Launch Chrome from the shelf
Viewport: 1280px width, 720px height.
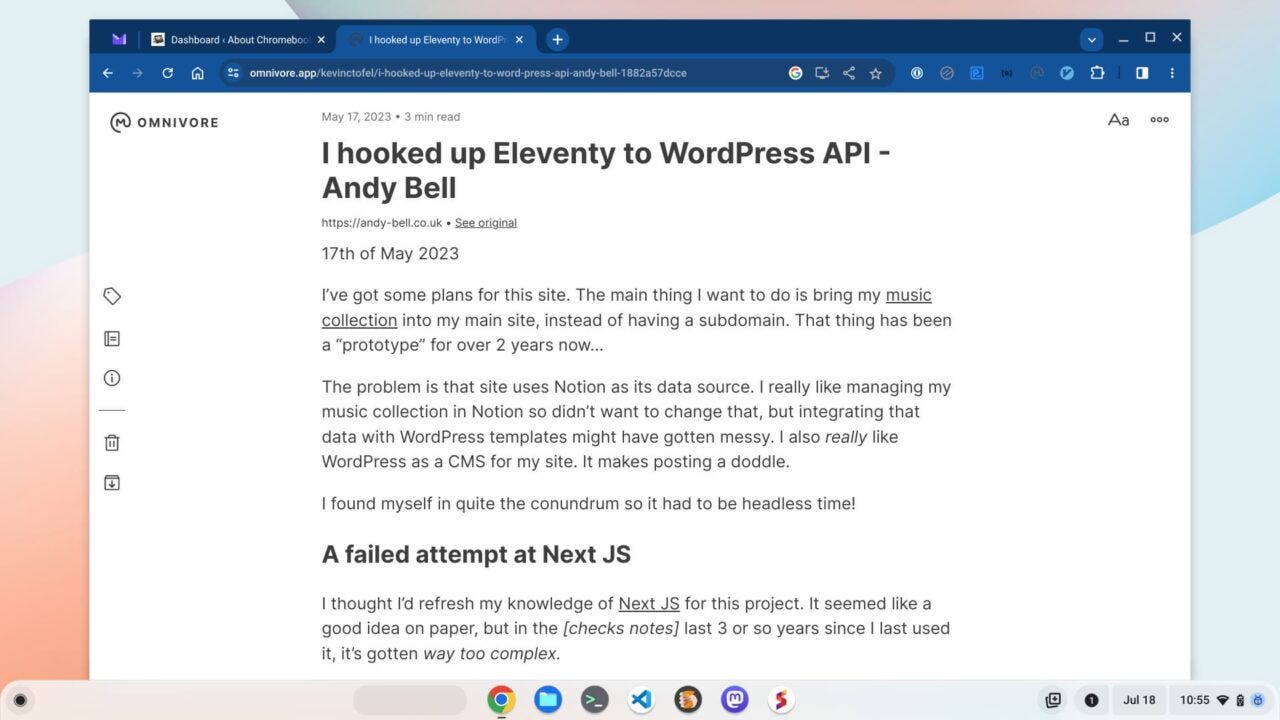tap(501, 700)
